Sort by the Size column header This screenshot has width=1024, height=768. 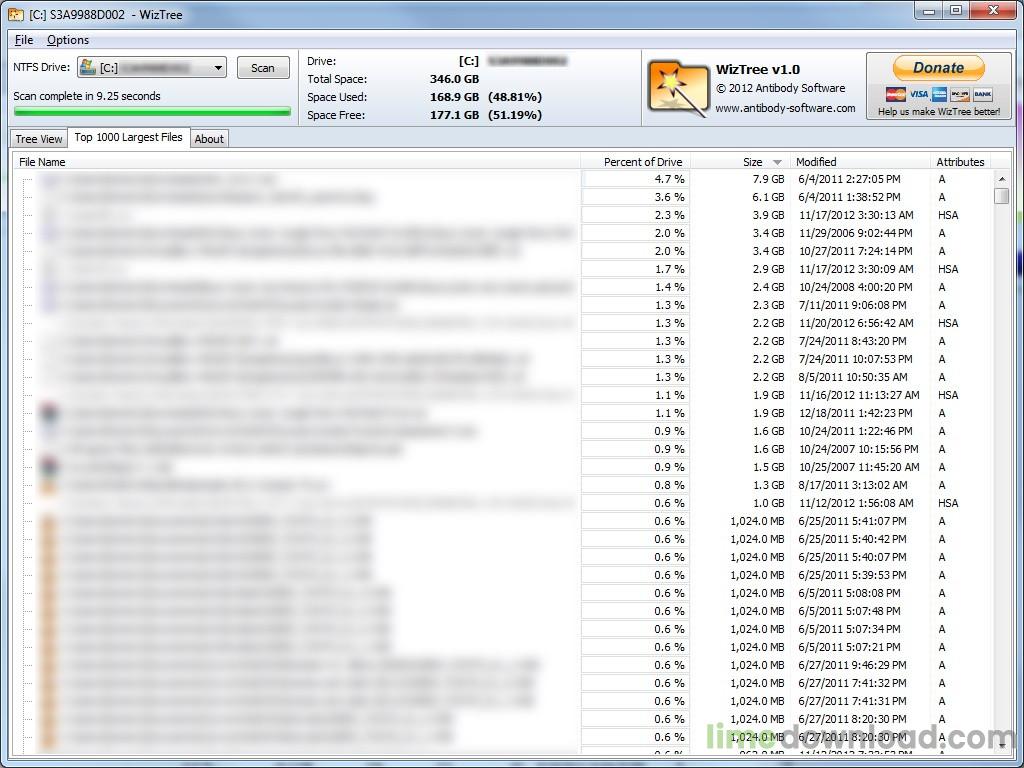[739, 162]
